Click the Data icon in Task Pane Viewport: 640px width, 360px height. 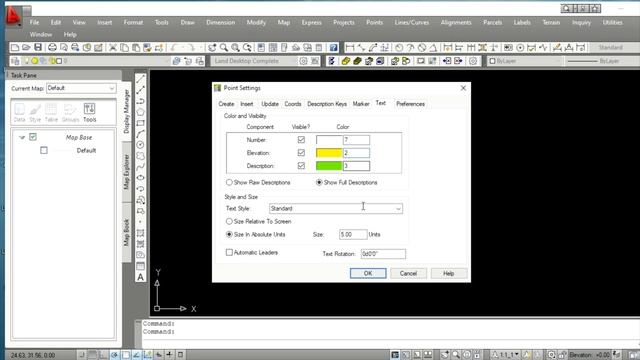[19, 113]
